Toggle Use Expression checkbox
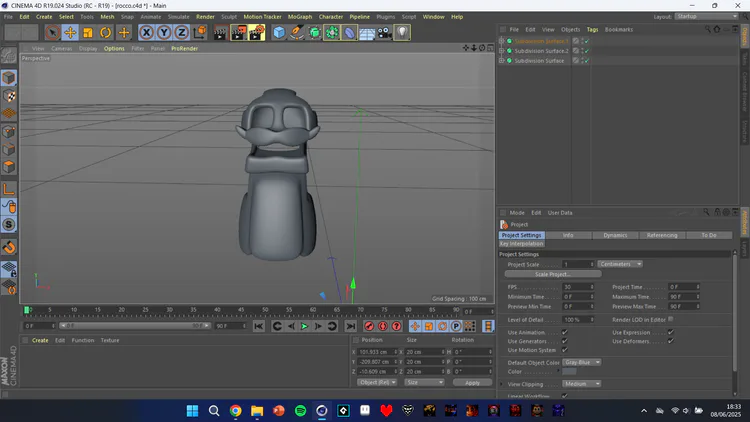Screen dimensions: 750x422 (x=671, y=332)
